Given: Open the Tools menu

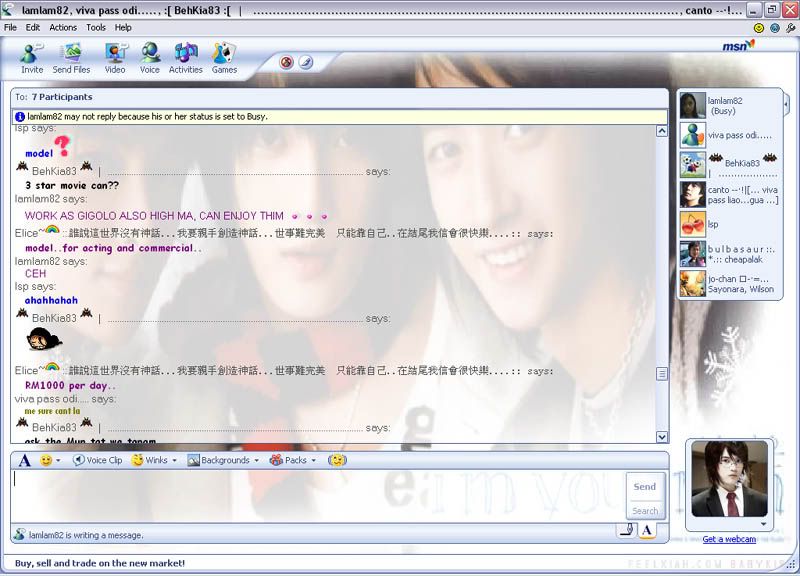Looking at the screenshot, I should (96, 28).
